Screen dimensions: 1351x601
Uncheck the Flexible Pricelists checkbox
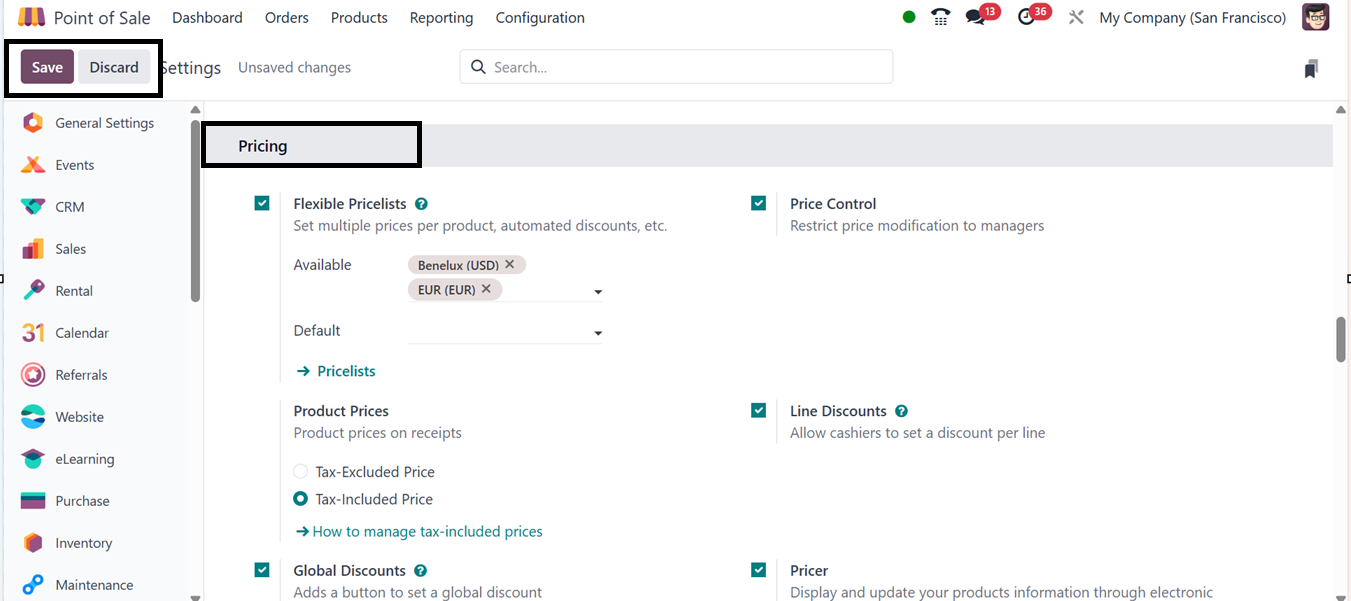click(x=262, y=203)
